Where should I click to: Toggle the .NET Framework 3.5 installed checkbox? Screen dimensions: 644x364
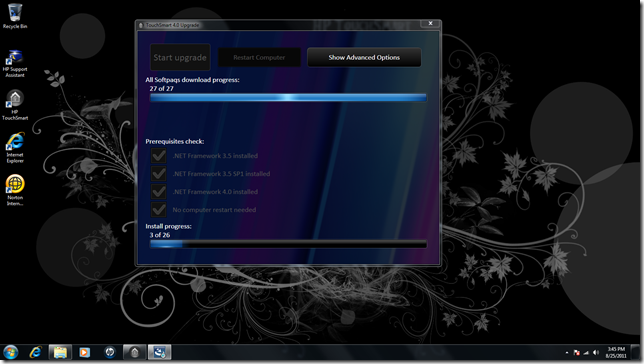(x=159, y=156)
